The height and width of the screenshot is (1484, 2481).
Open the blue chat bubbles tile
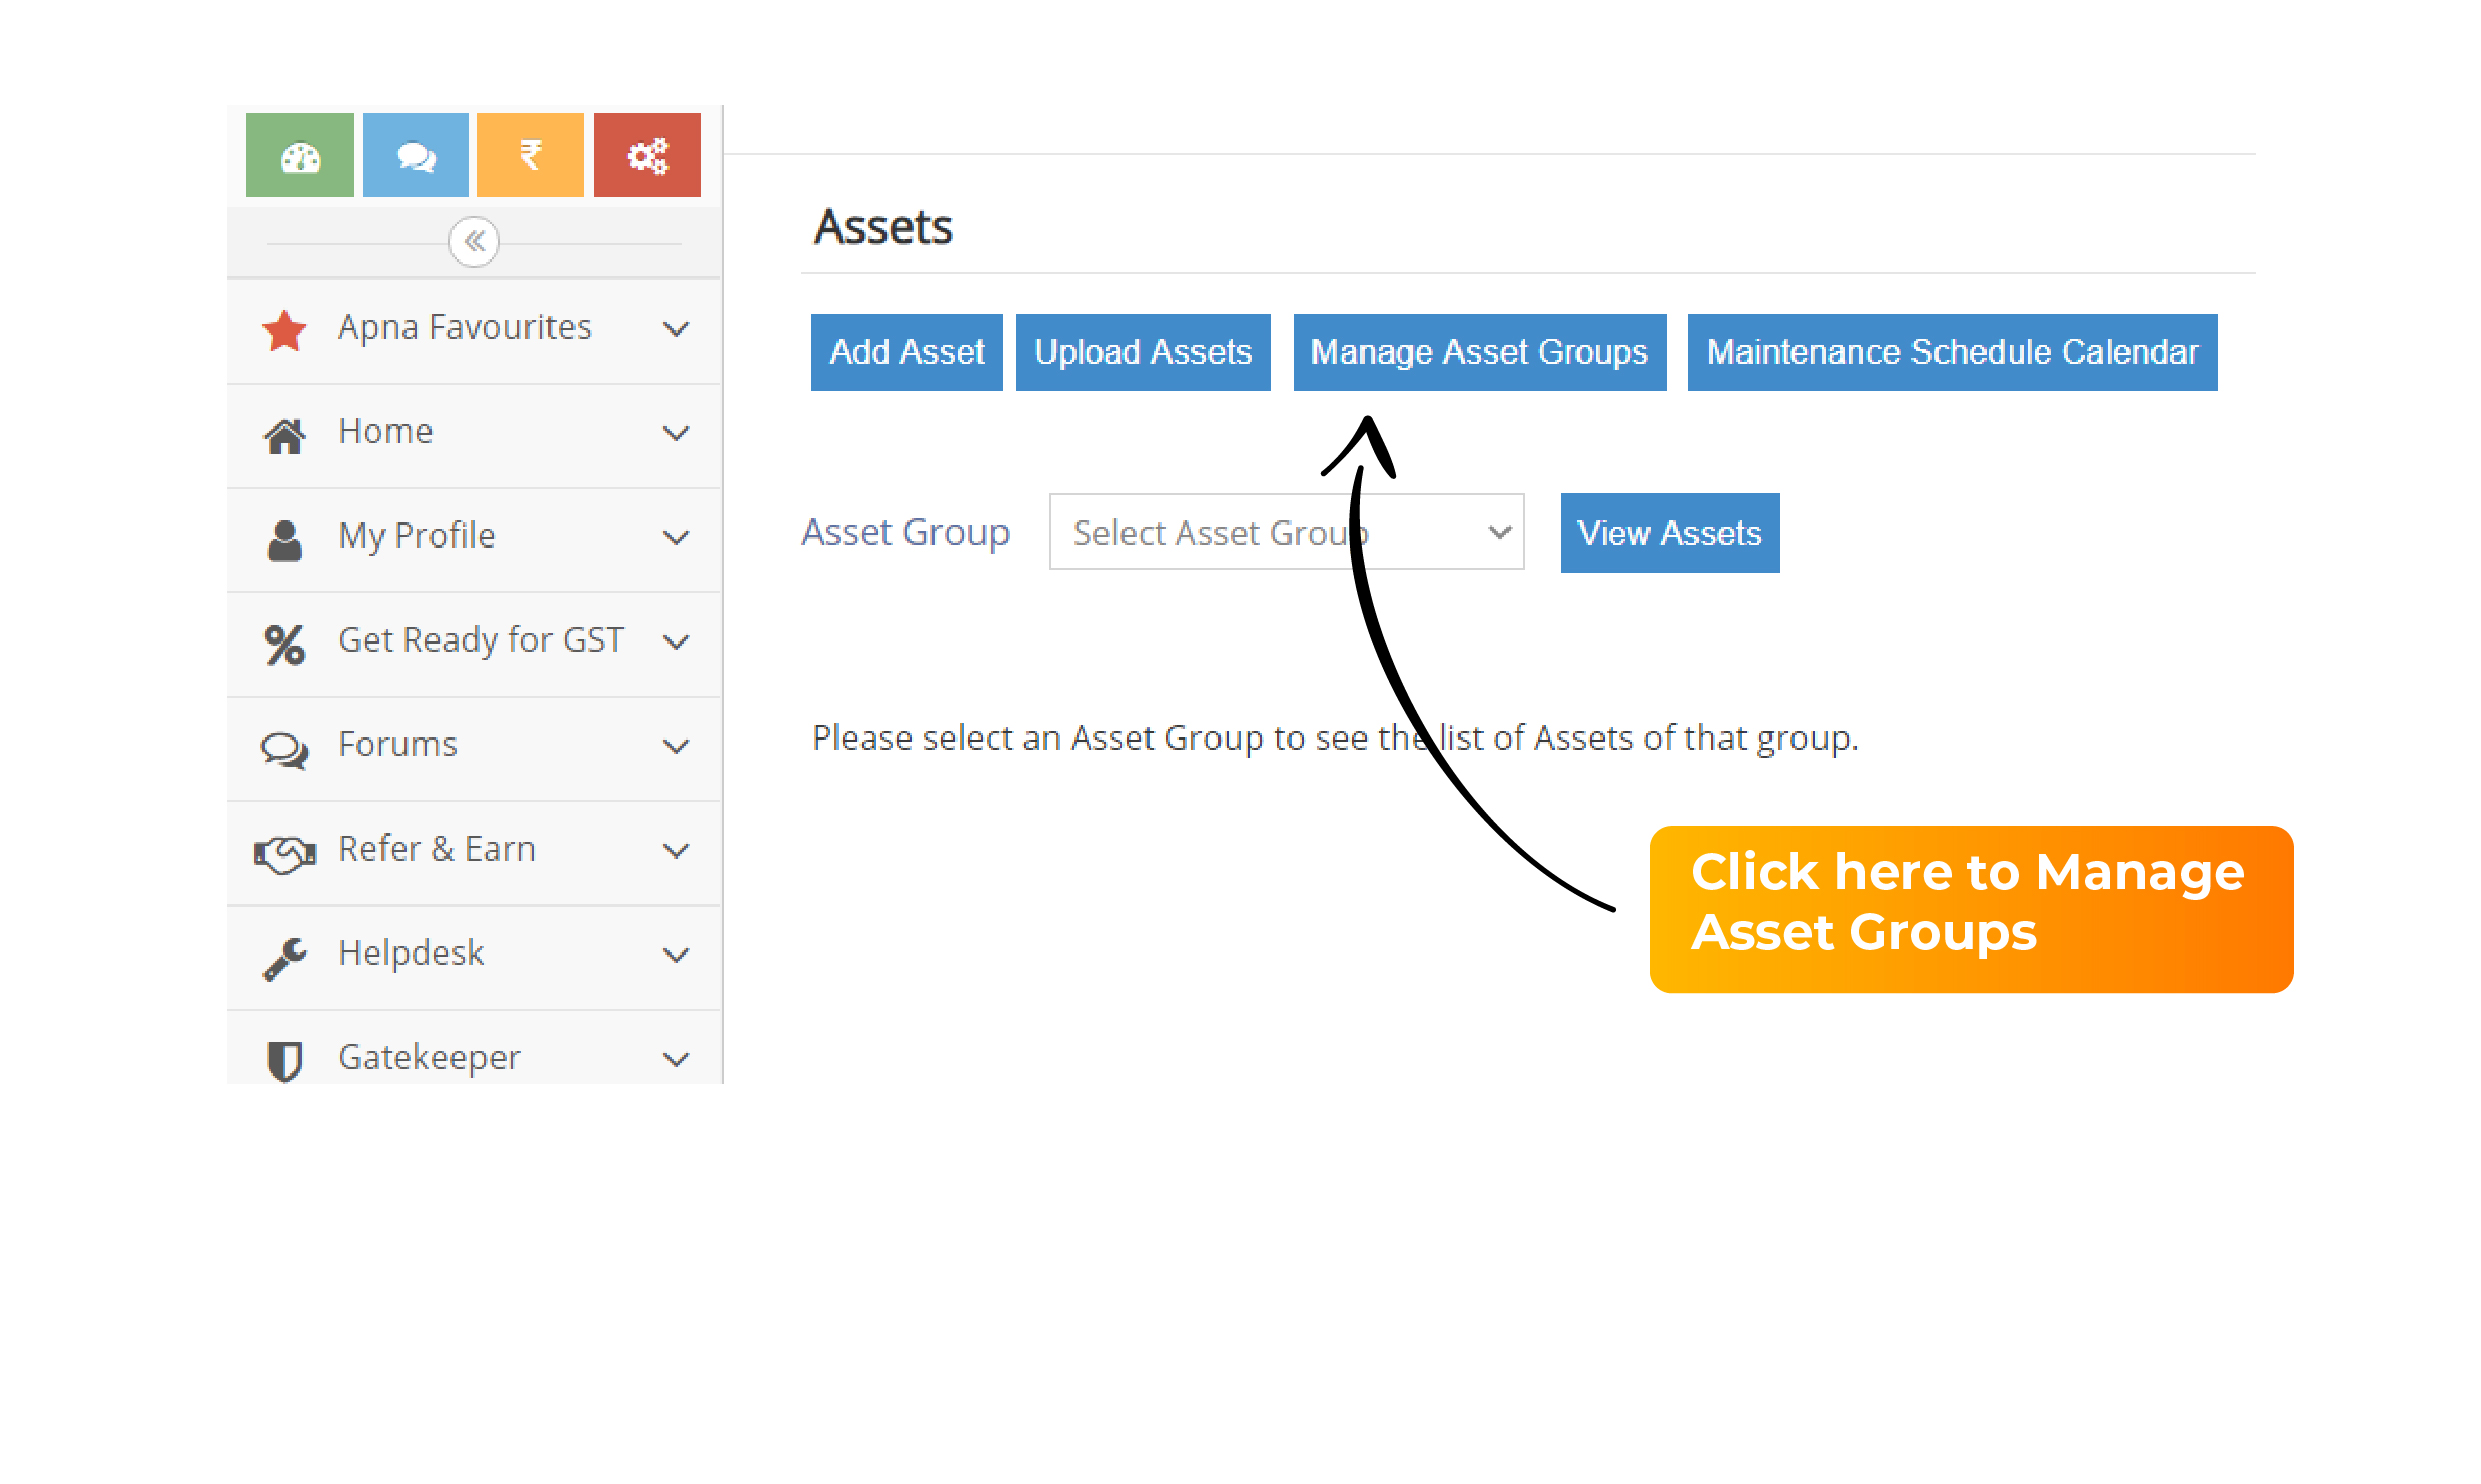(416, 155)
